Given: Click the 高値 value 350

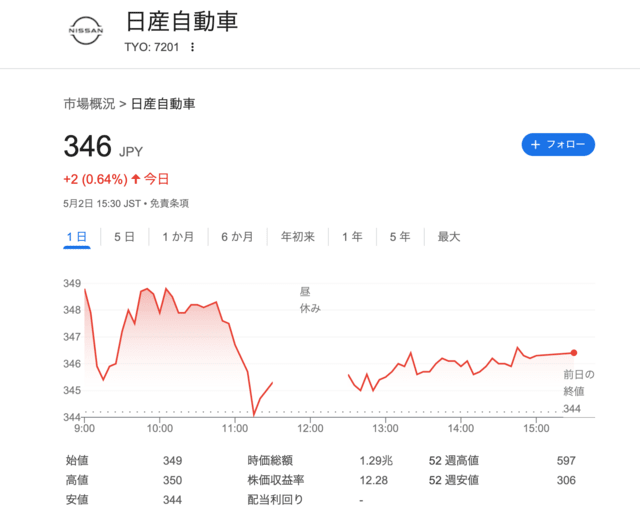Looking at the screenshot, I should pyautogui.click(x=173, y=480).
